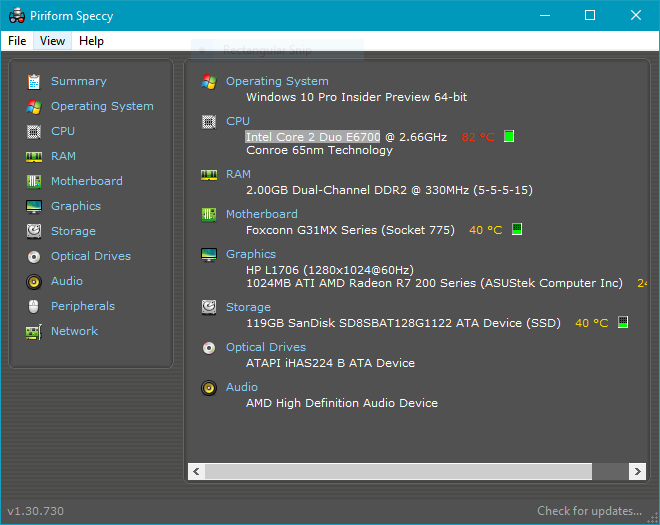The height and width of the screenshot is (525, 660).
Task: Click the Motherboard heading link in summary
Action: 262,214
